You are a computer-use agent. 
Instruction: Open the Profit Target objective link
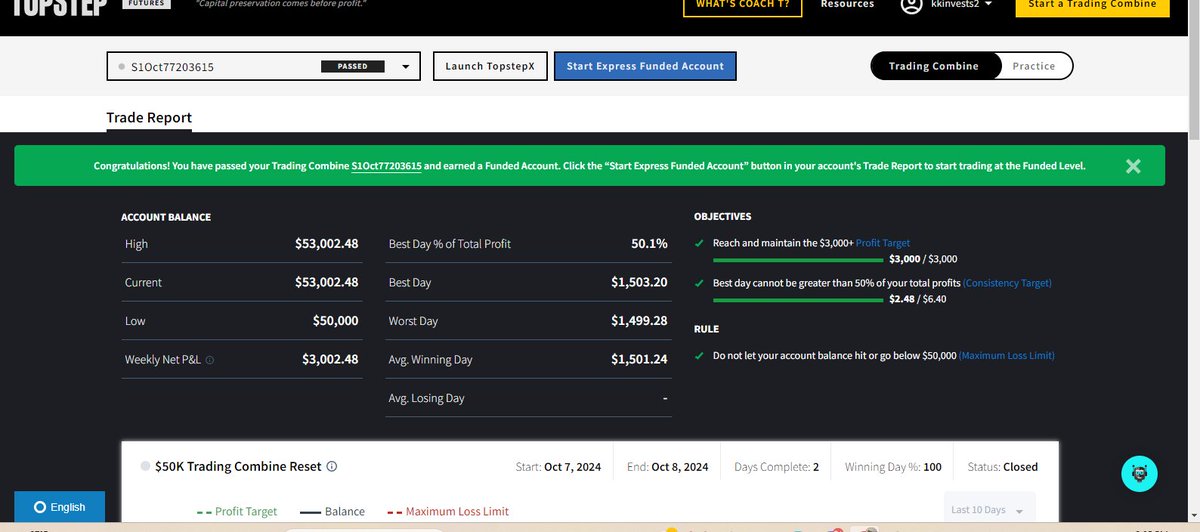pos(883,243)
